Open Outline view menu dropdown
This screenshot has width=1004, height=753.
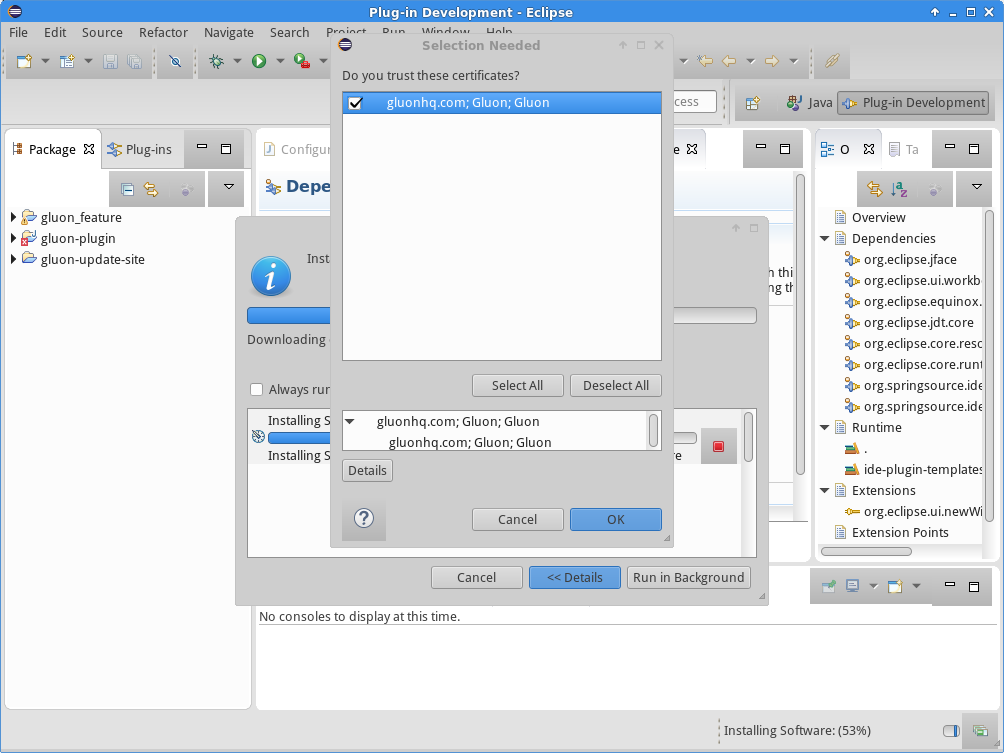[x=976, y=188]
